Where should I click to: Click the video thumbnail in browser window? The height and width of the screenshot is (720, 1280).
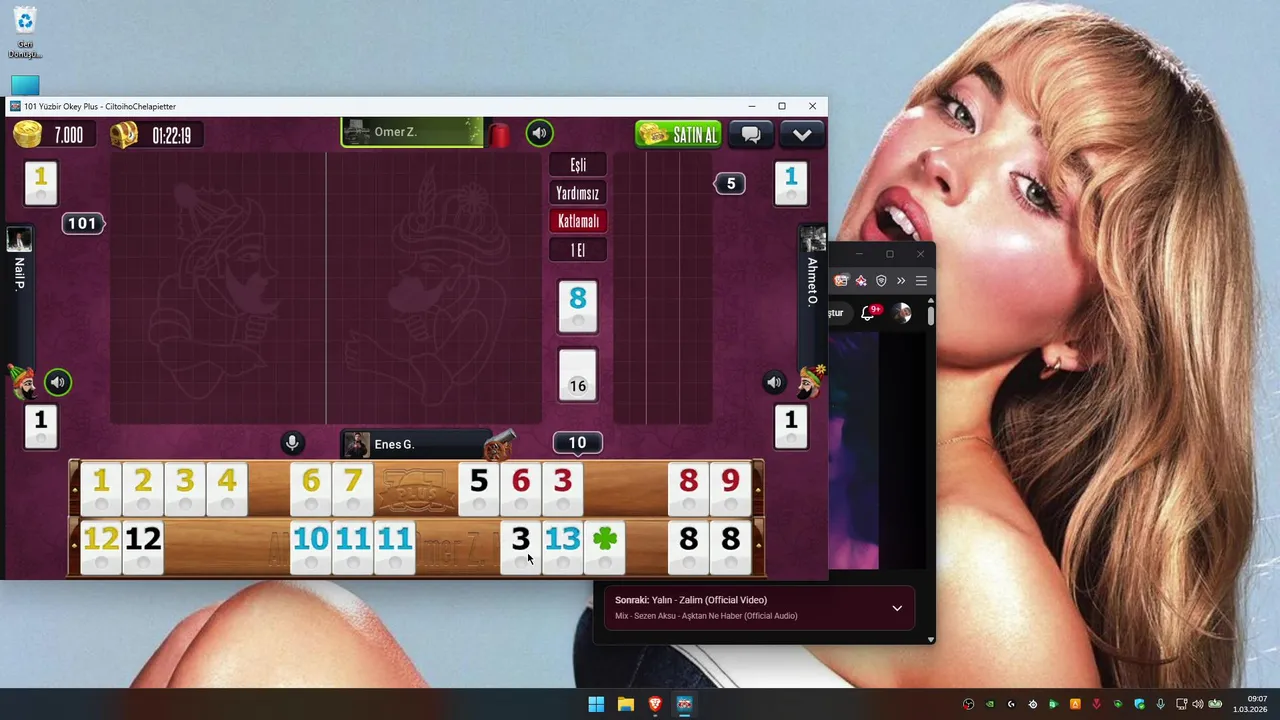click(x=853, y=450)
